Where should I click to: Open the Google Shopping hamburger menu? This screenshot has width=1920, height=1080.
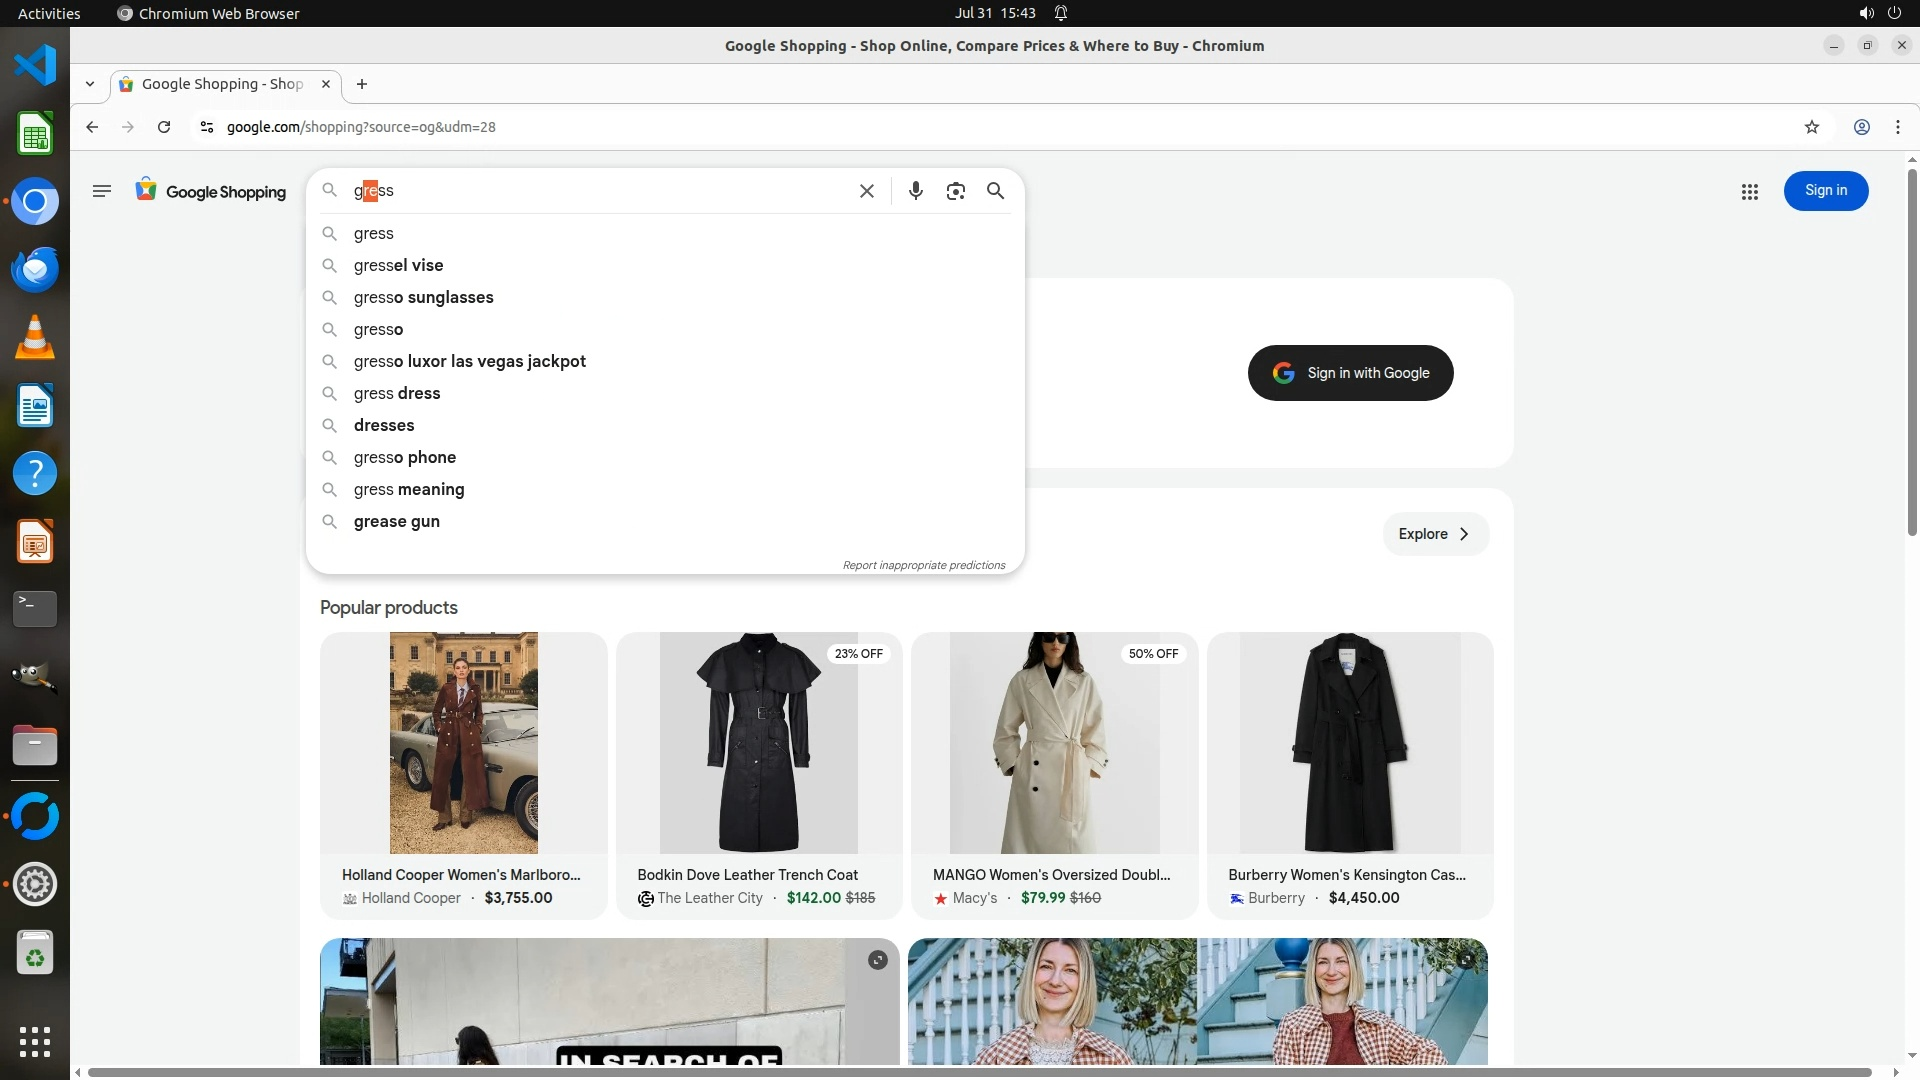coord(101,191)
